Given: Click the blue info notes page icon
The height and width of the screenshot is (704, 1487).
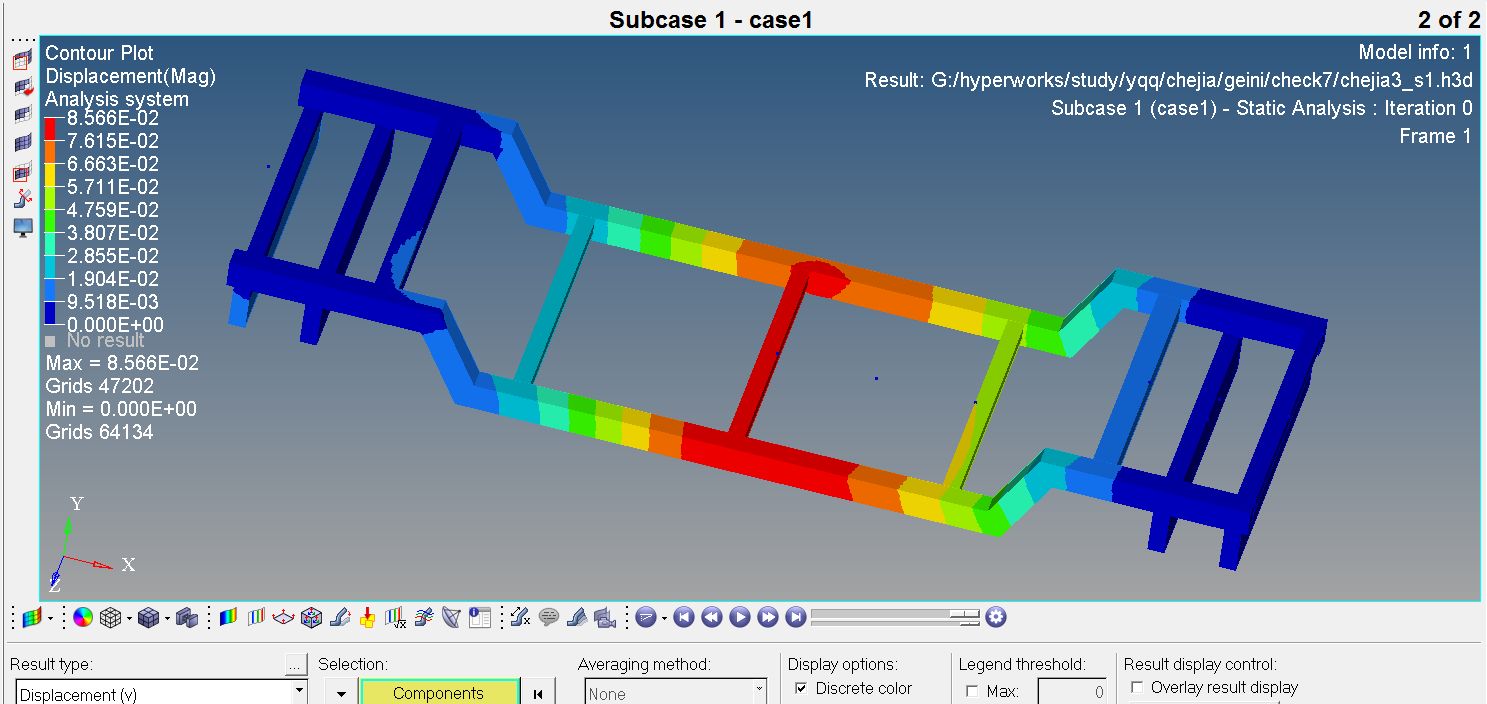Looking at the screenshot, I should pyautogui.click(x=480, y=618).
